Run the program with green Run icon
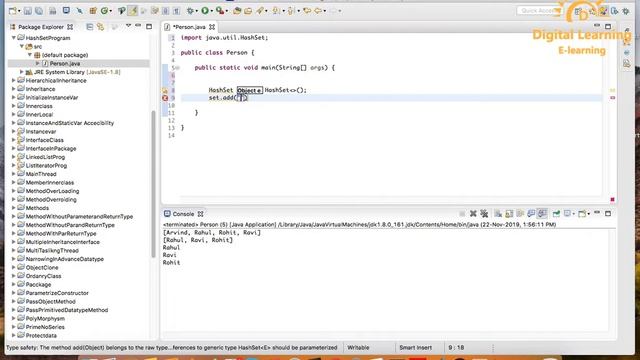The image size is (640, 360). pyautogui.click(x=205, y=11)
